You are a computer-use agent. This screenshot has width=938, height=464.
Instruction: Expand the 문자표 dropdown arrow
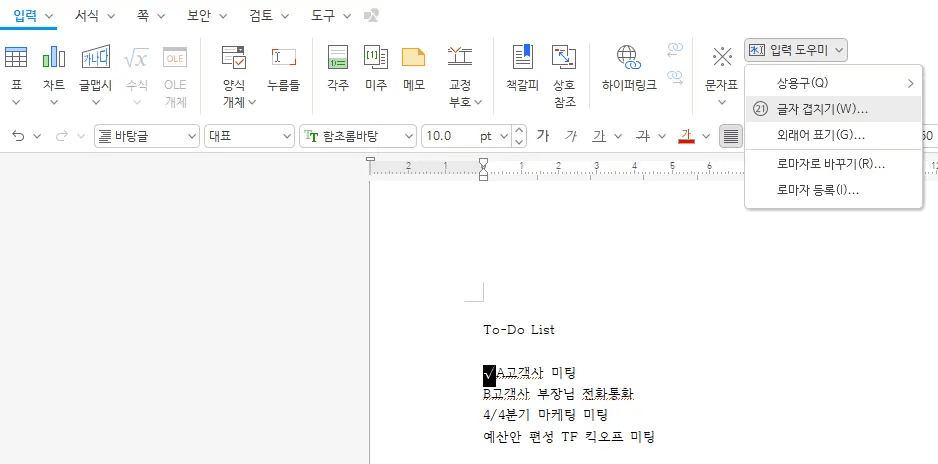point(722,102)
